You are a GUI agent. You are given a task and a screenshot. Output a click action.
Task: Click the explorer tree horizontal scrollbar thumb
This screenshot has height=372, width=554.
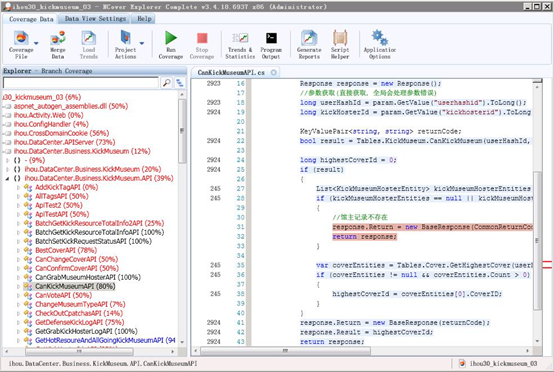point(79,352)
